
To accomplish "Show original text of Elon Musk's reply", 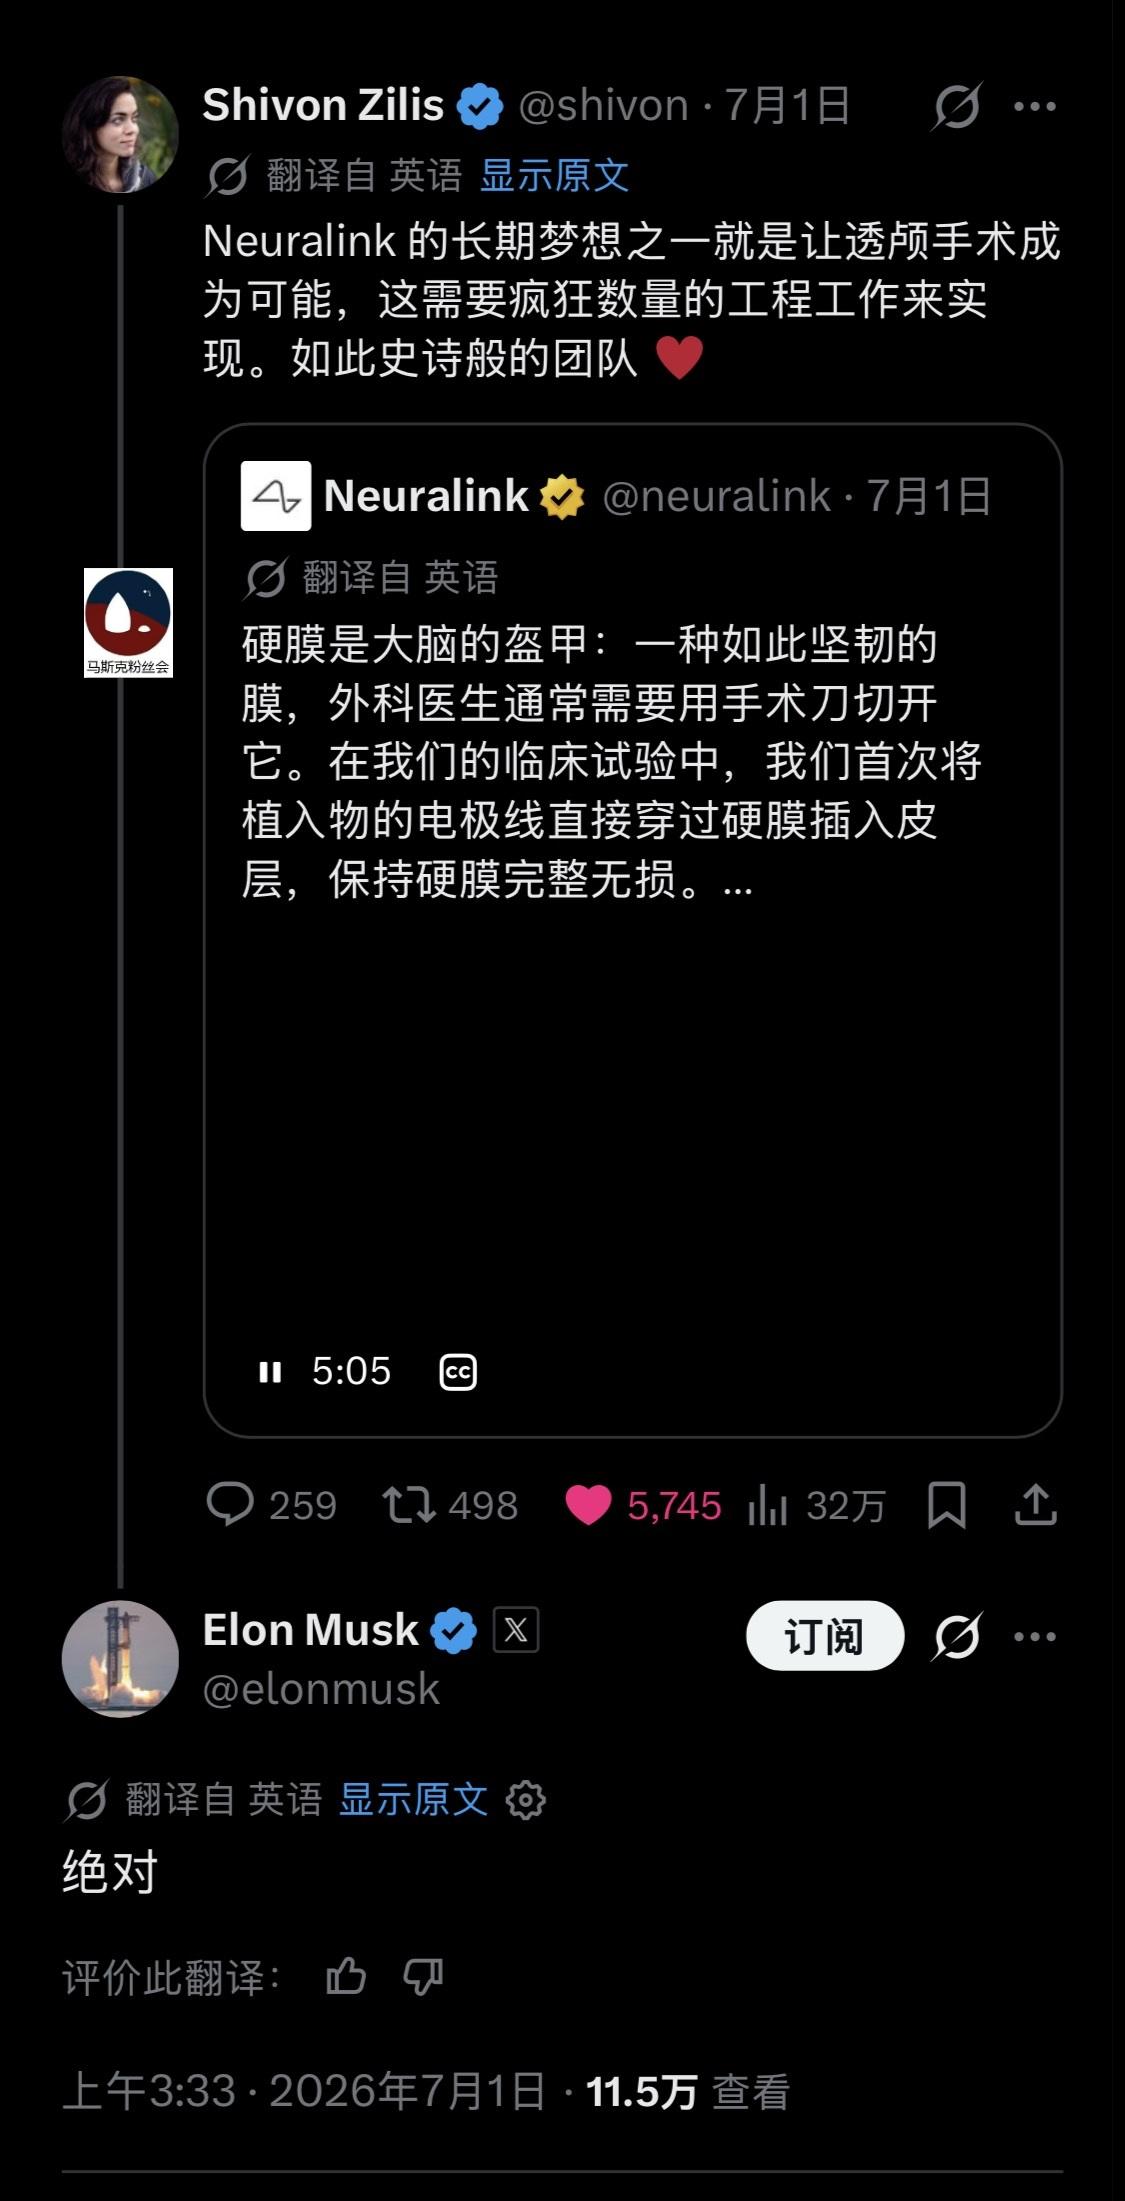I will (413, 1800).
